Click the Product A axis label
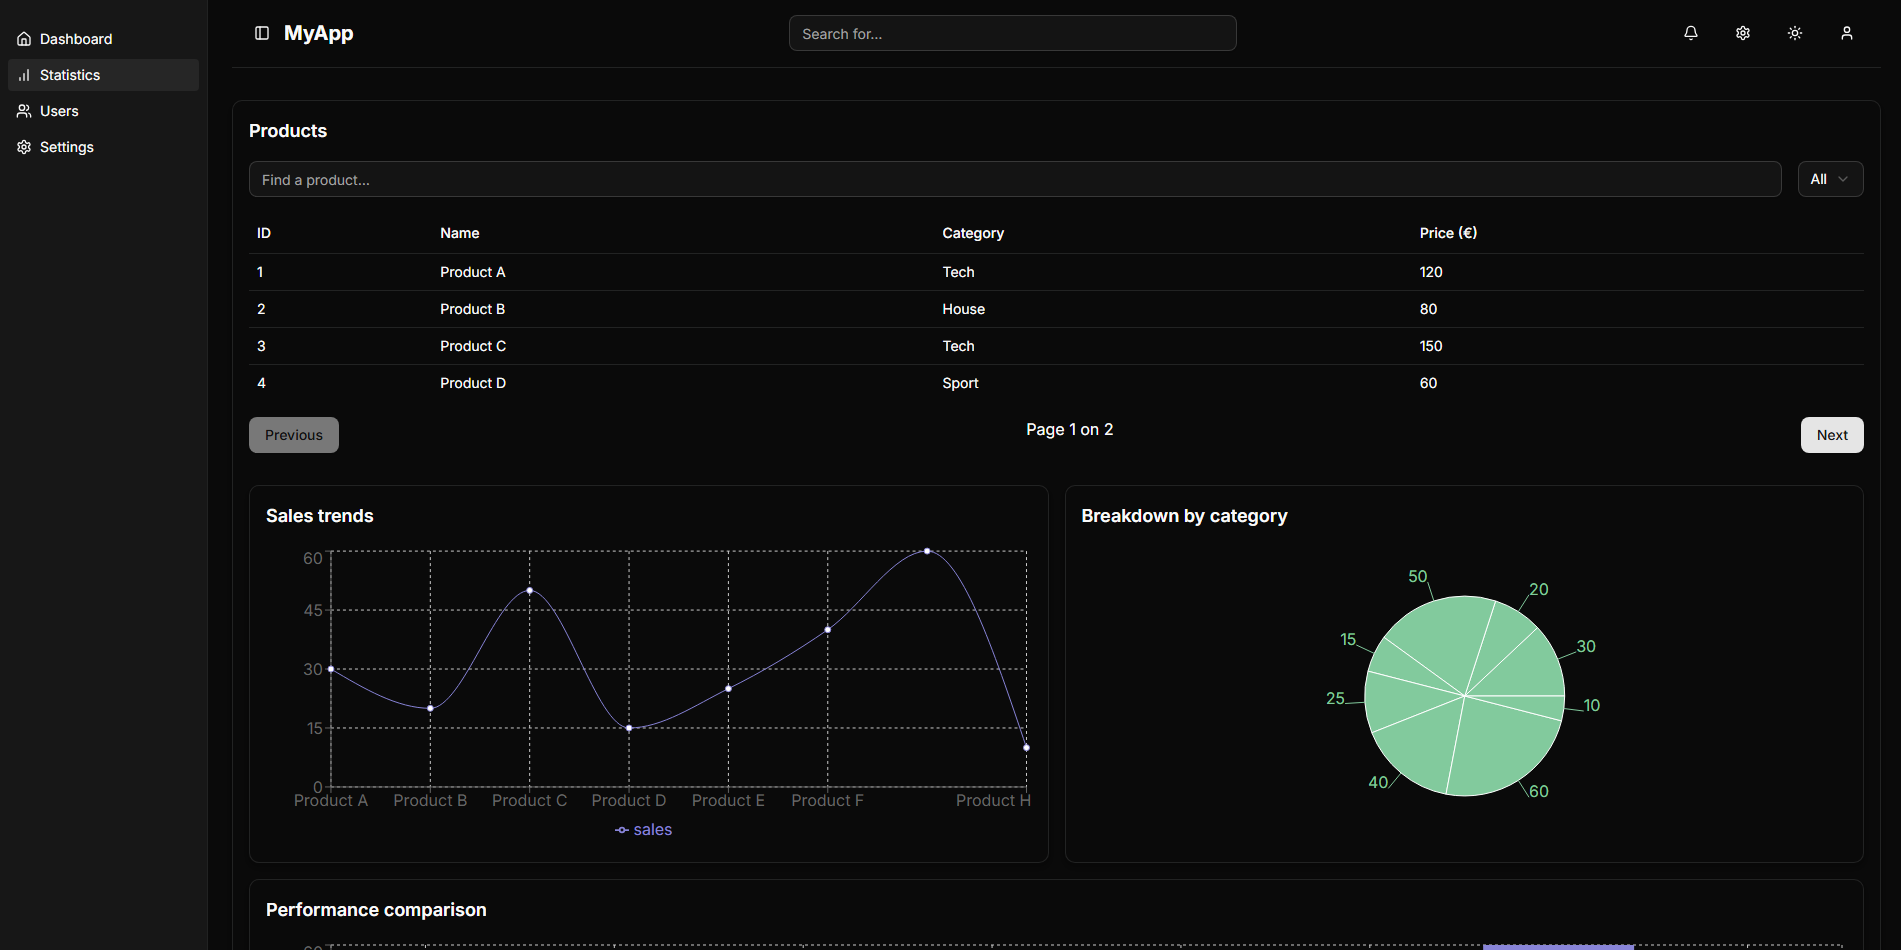Viewport: 1901px width, 950px height. [331, 800]
